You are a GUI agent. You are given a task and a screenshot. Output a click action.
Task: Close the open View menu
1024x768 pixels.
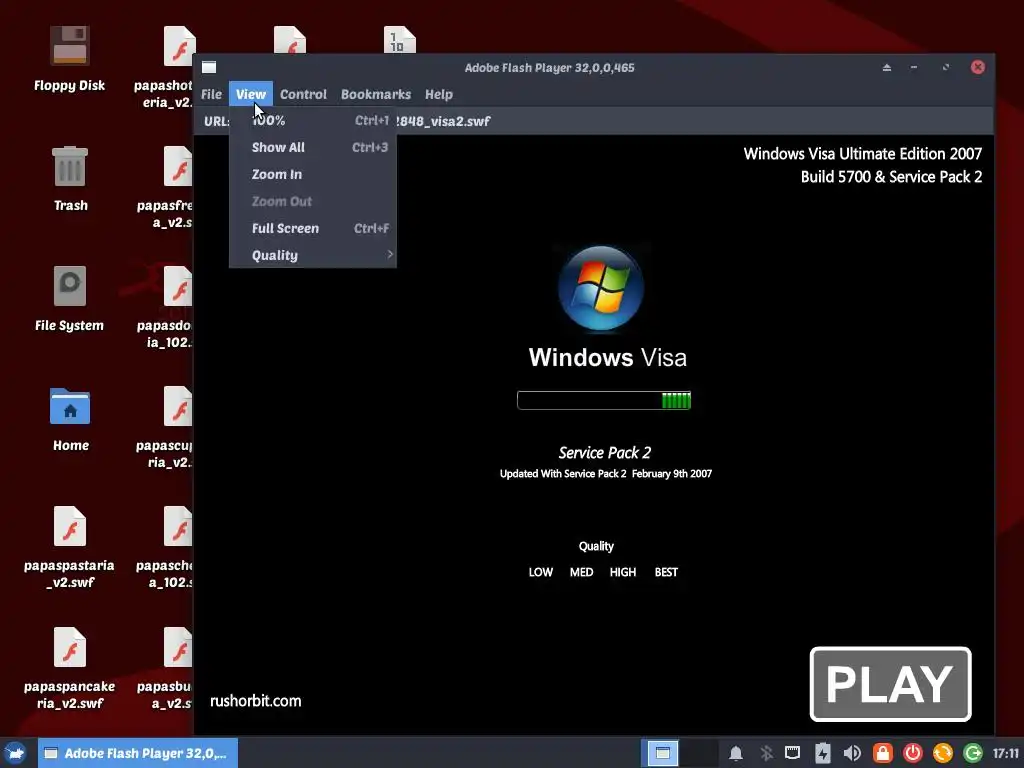click(x=251, y=94)
